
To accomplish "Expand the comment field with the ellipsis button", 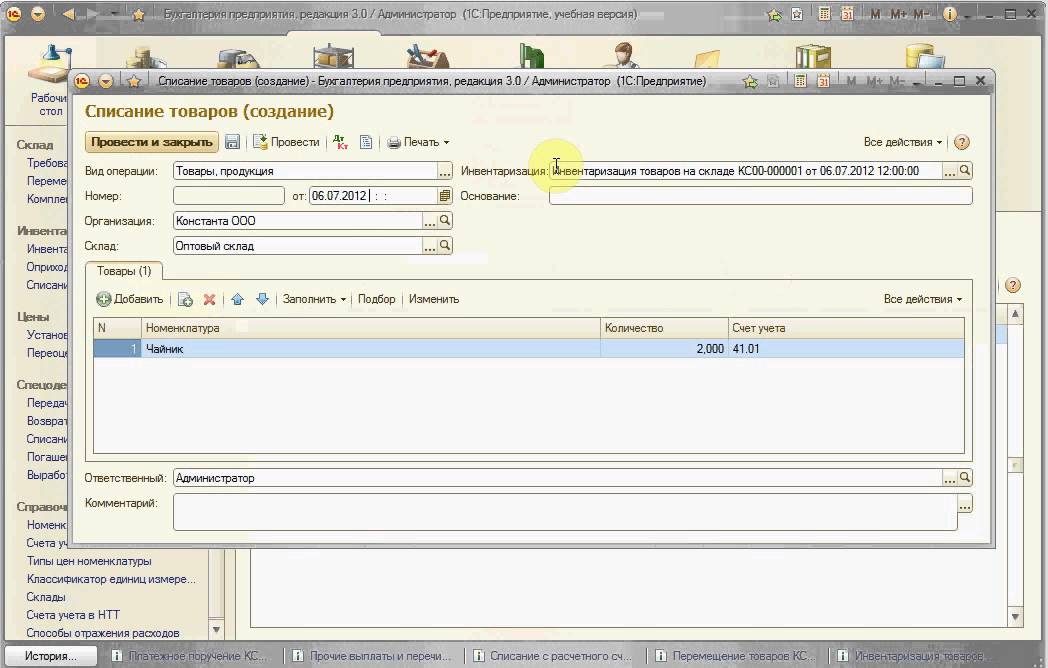I will [x=964, y=506].
